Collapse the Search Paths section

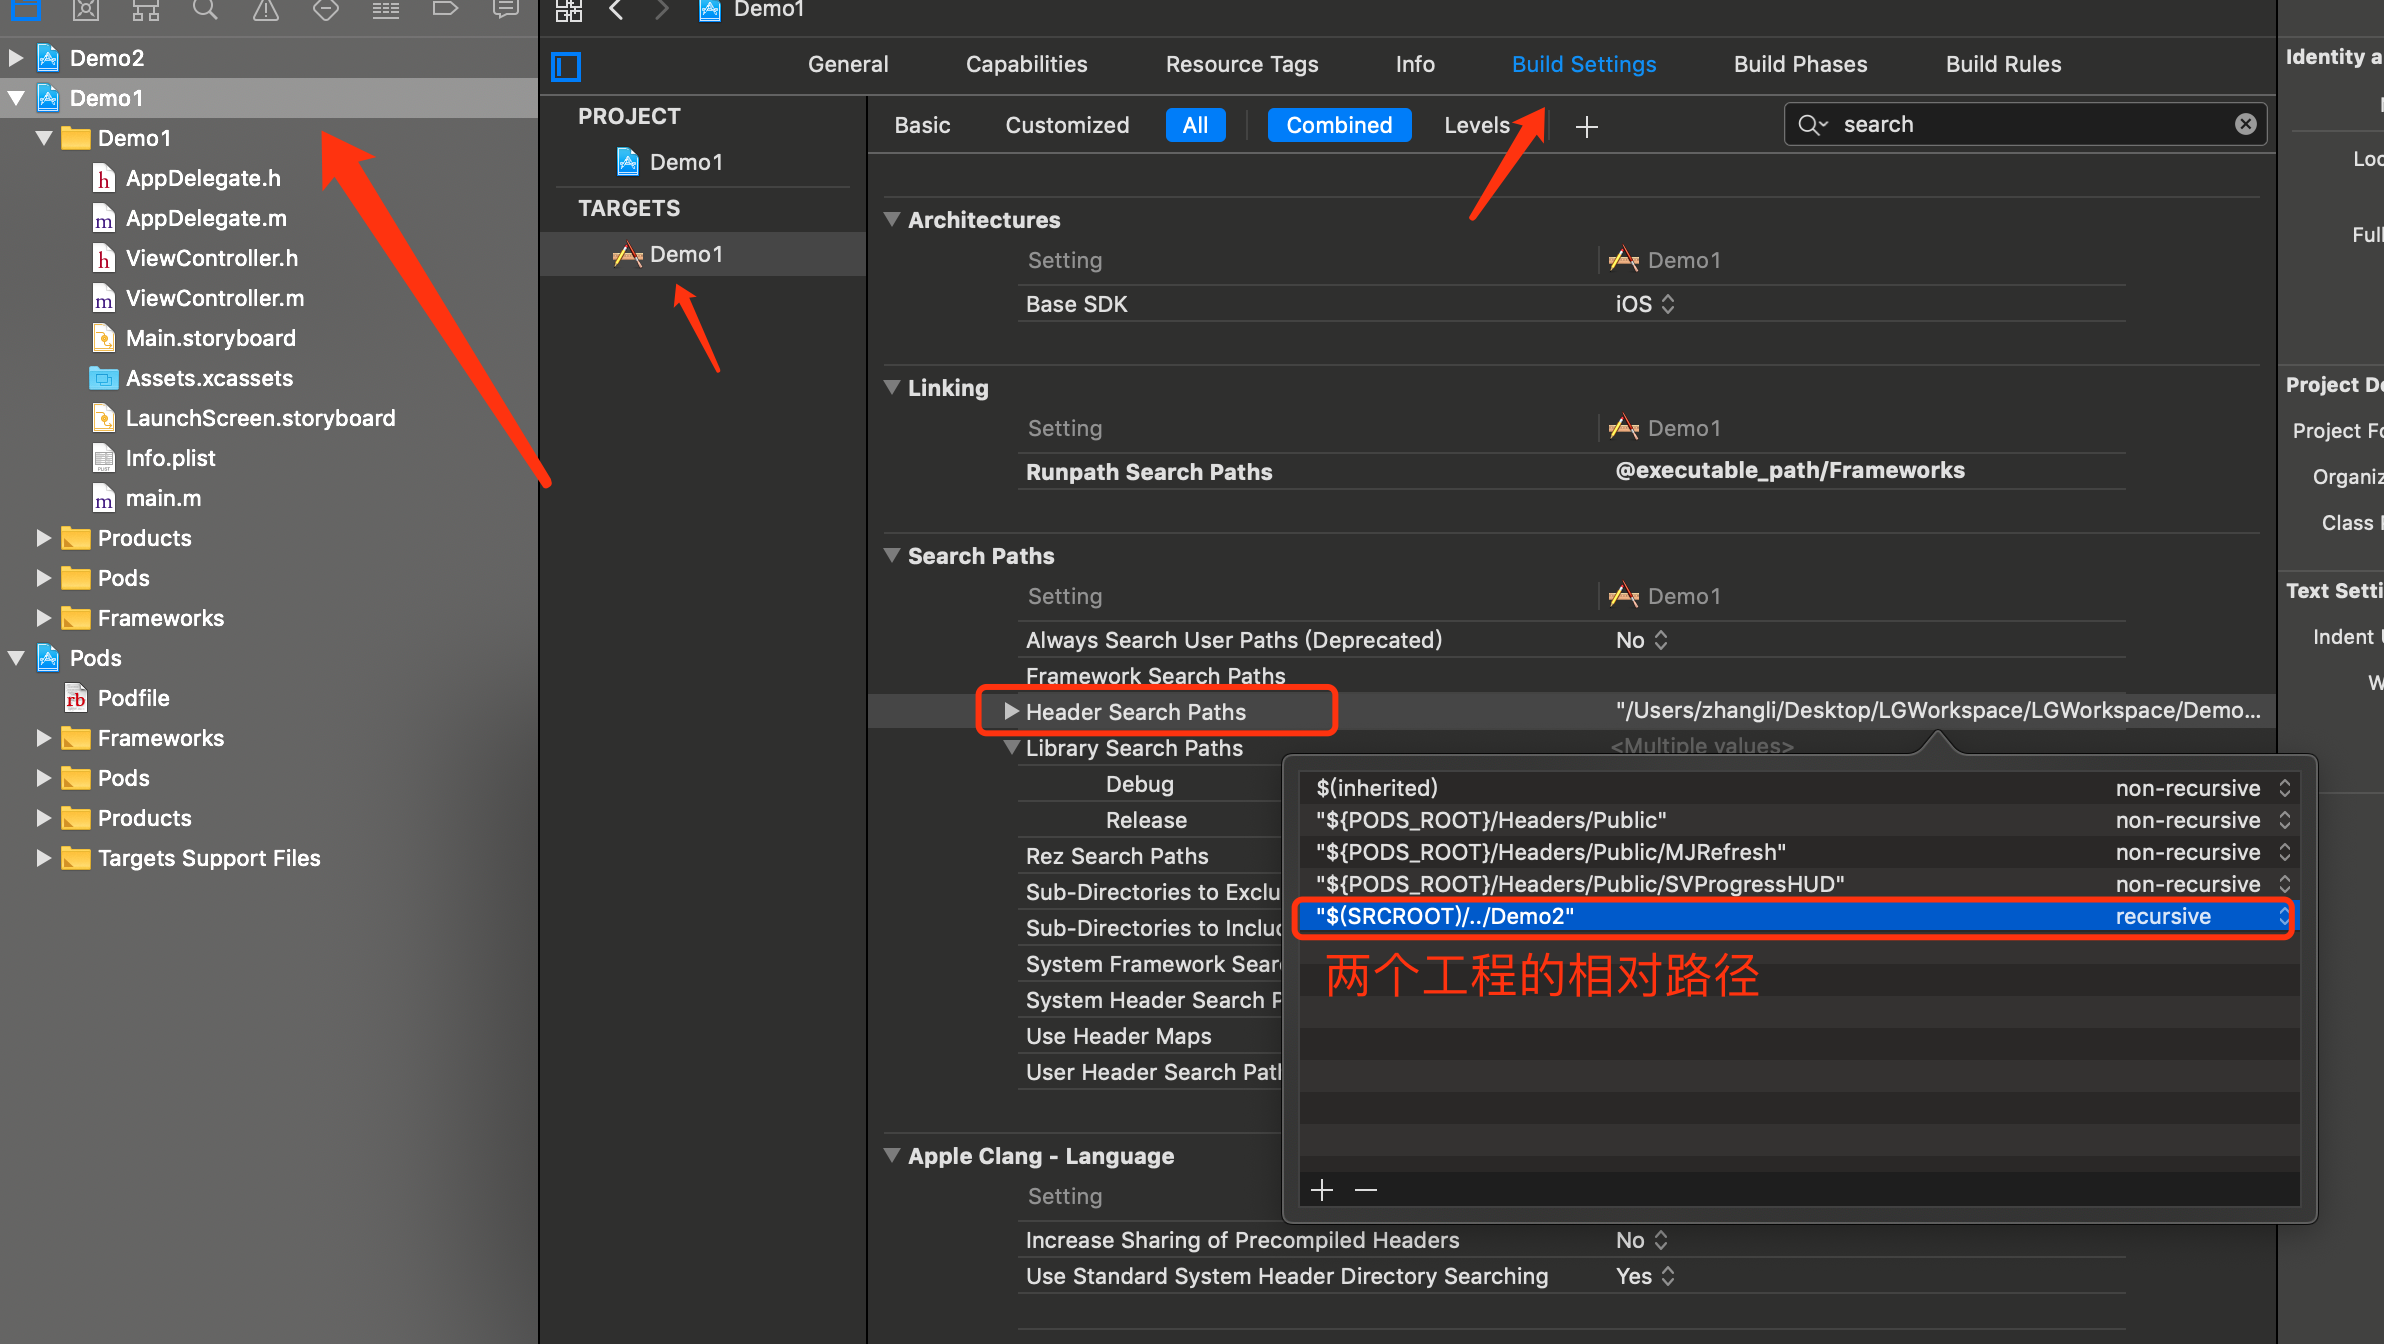(x=892, y=555)
